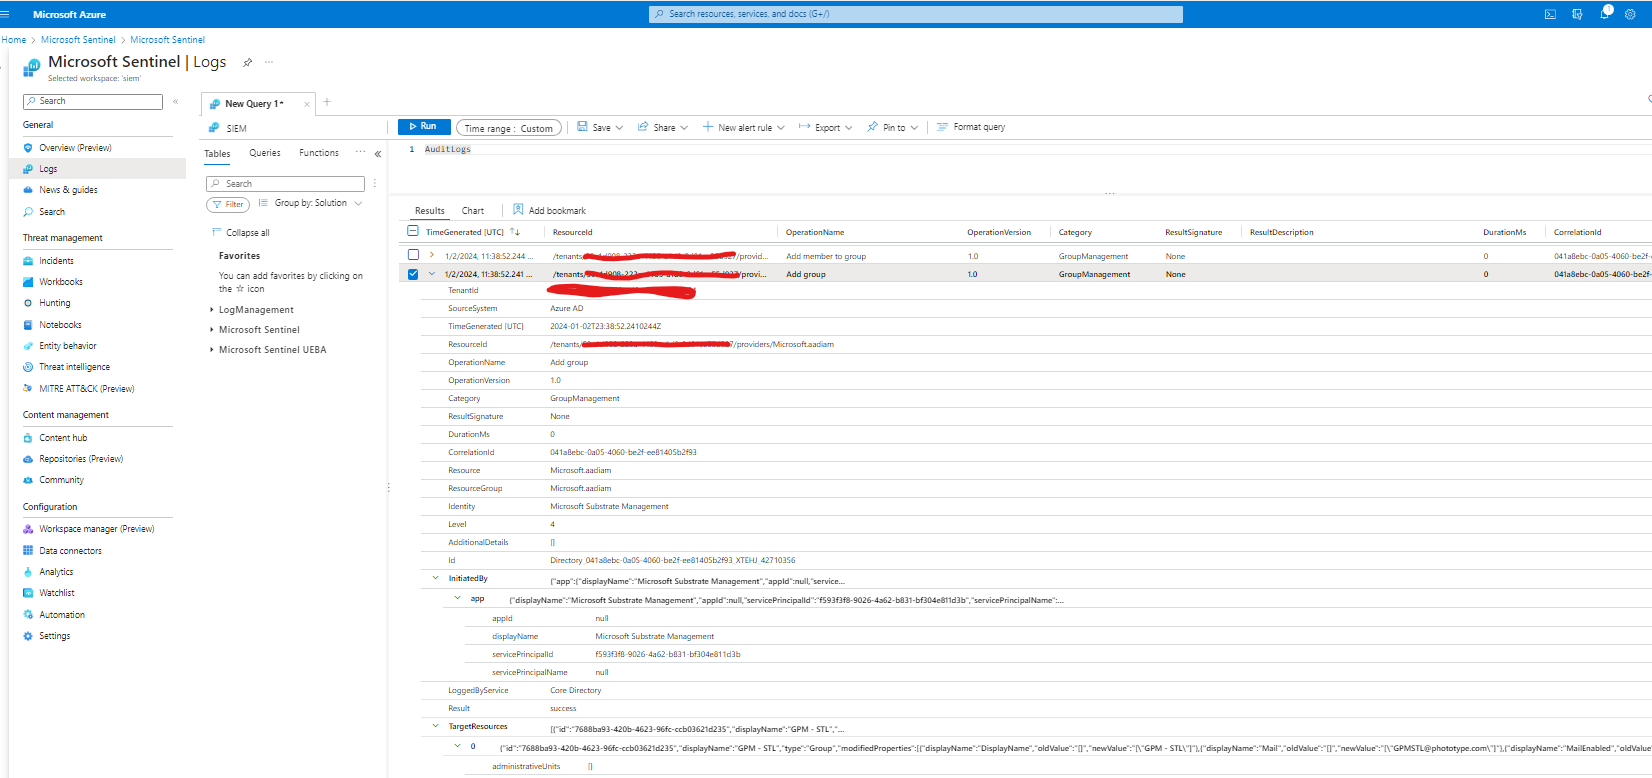This screenshot has height=778, width=1652.
Task: Select the Results tab
Action: [x=430, y=211]
